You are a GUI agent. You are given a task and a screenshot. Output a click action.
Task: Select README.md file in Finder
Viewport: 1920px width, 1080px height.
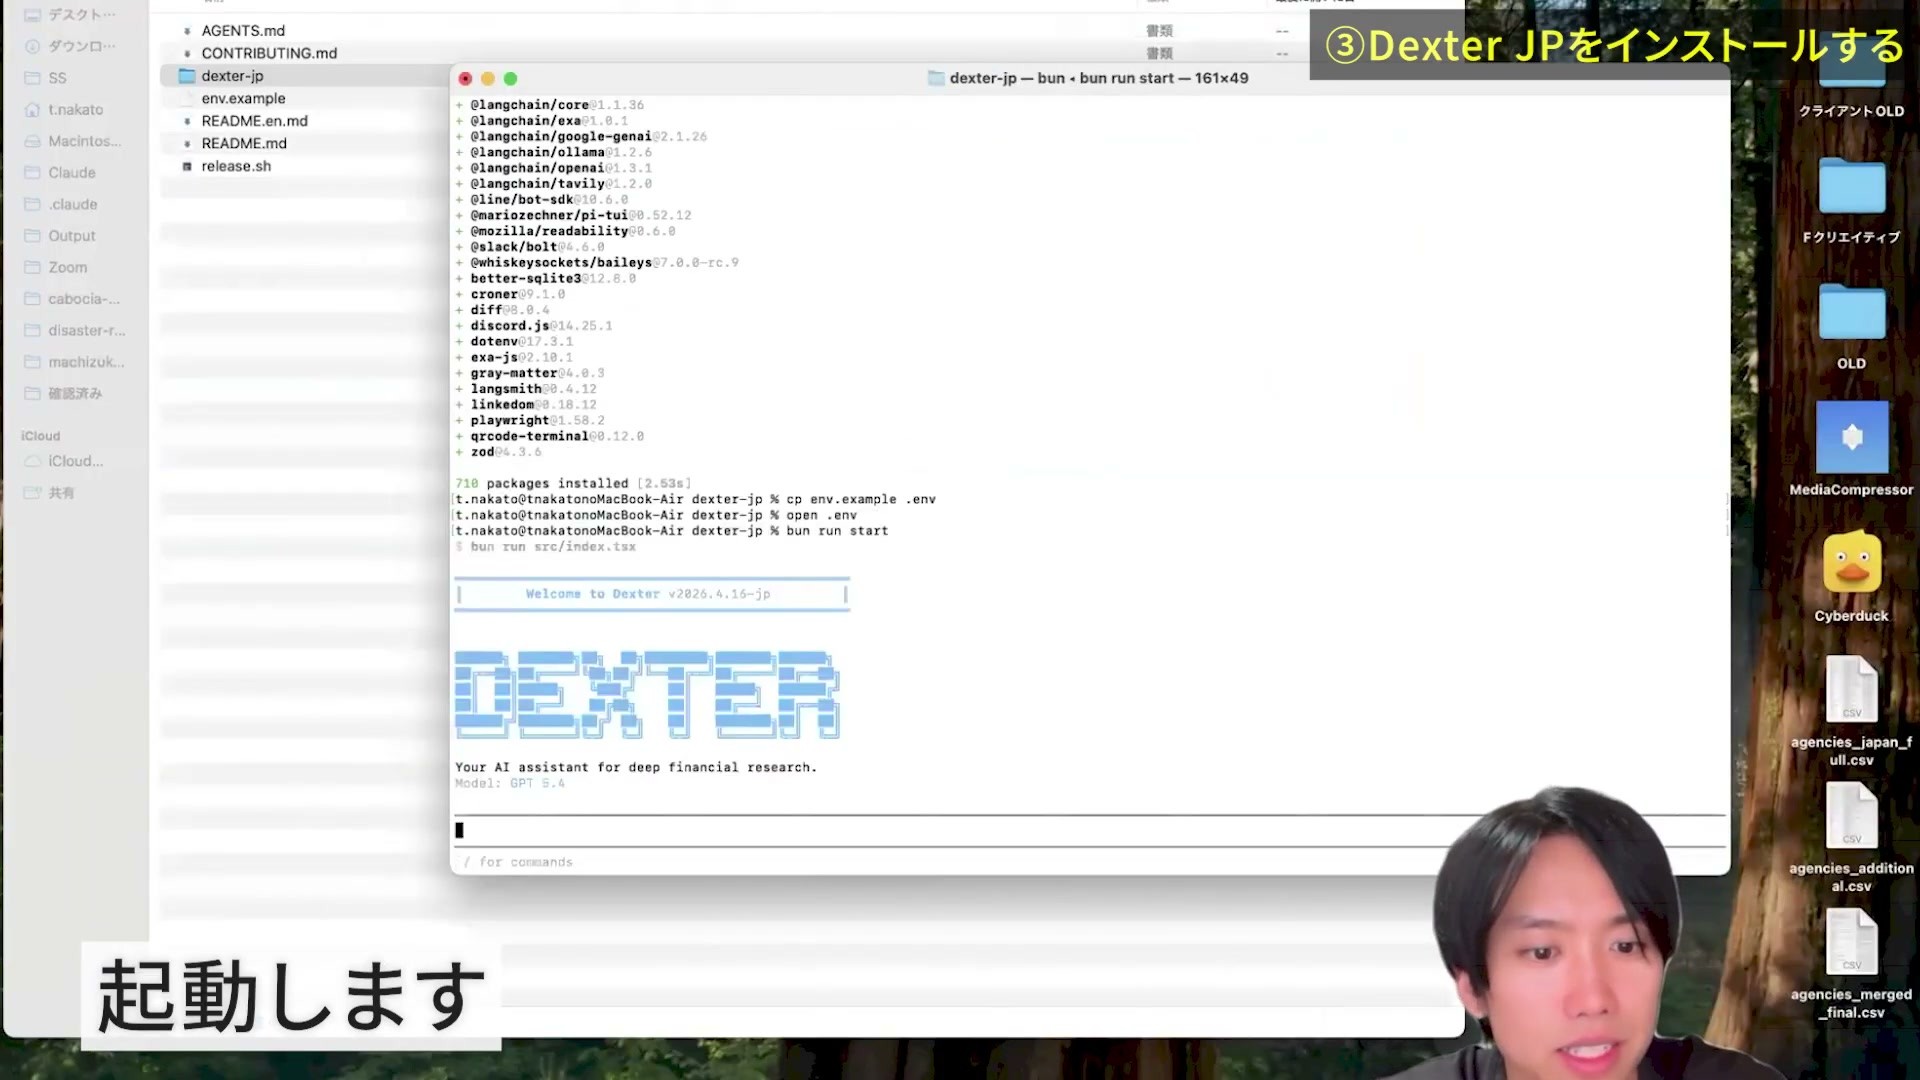click(x=244, y=143)
